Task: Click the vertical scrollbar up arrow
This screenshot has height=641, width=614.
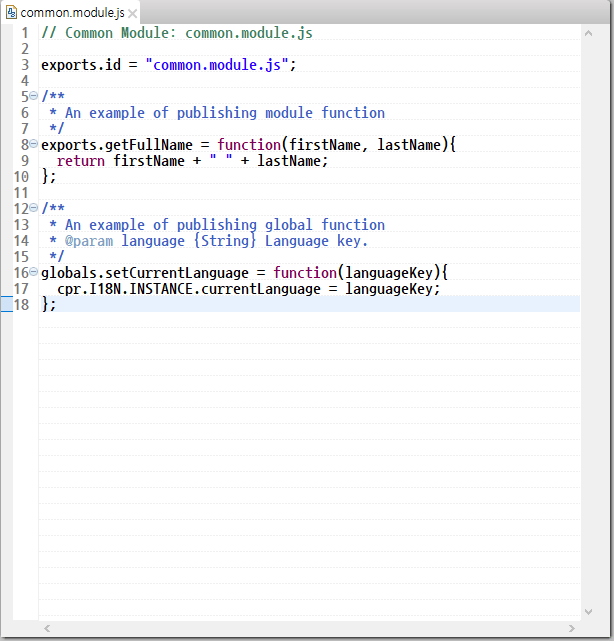Action: coord(589,33)
